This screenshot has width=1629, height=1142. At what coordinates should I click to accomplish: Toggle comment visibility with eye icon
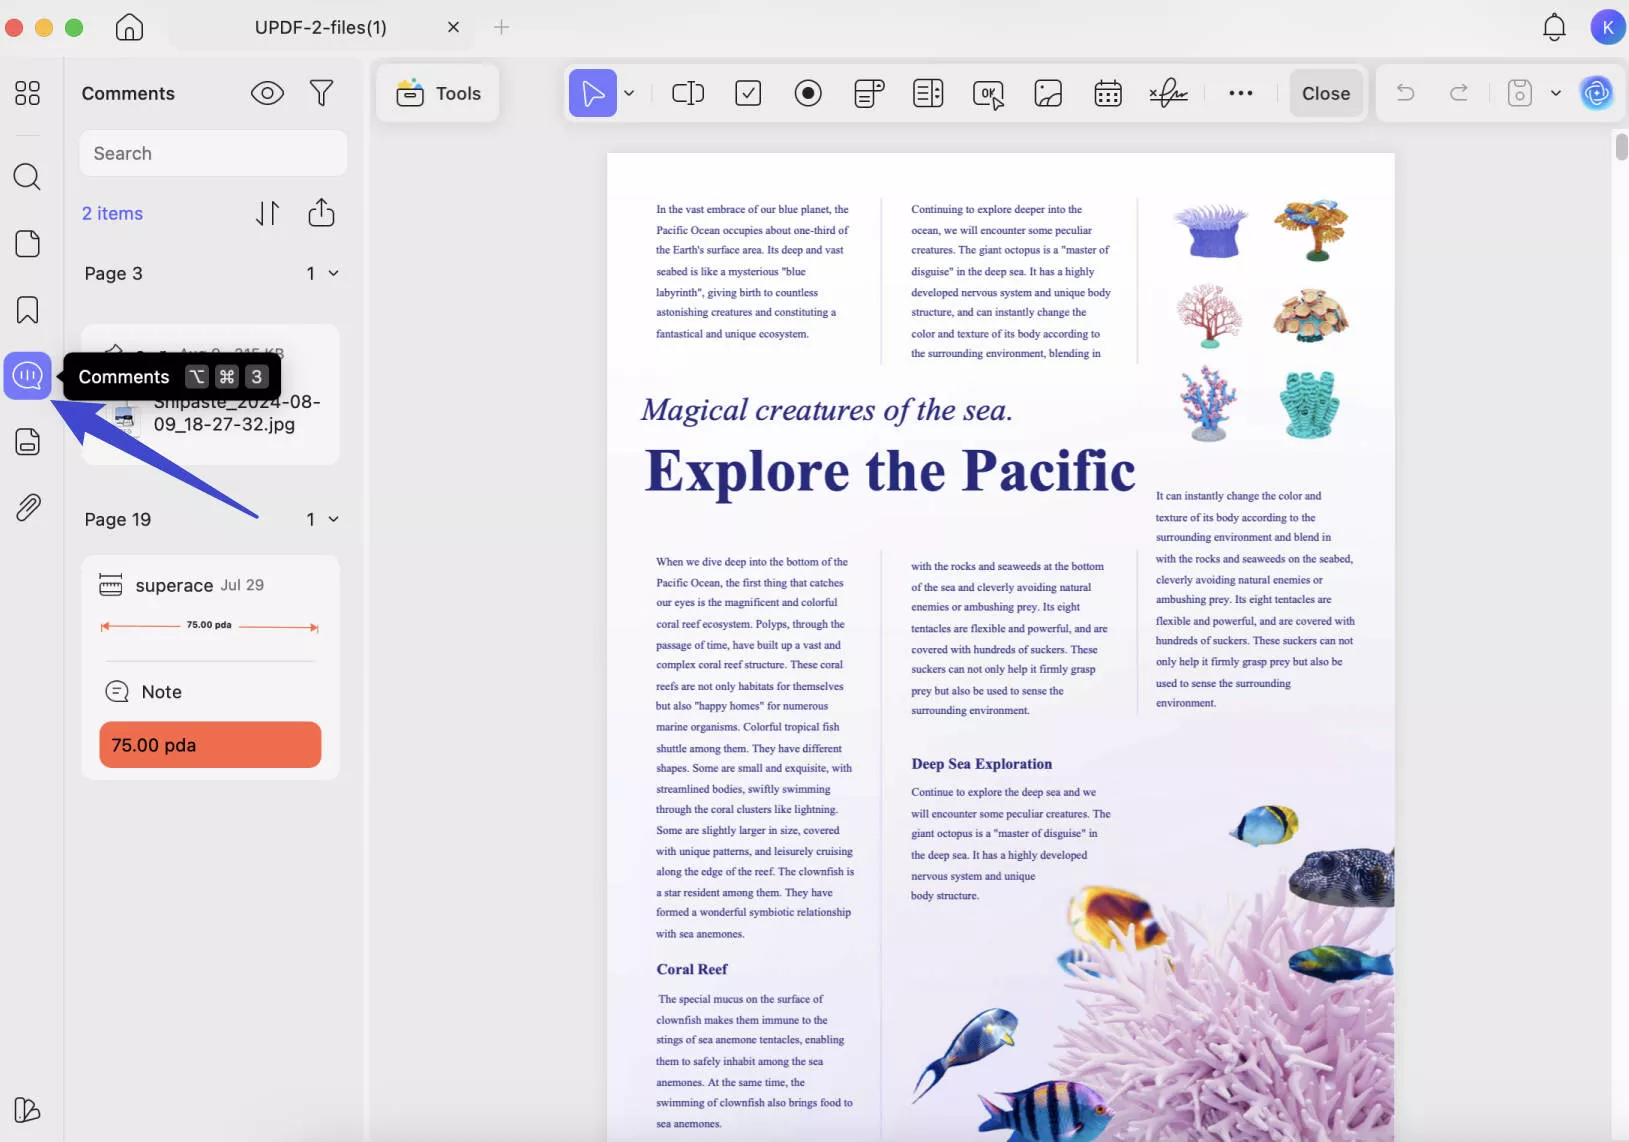pos(266,93)
